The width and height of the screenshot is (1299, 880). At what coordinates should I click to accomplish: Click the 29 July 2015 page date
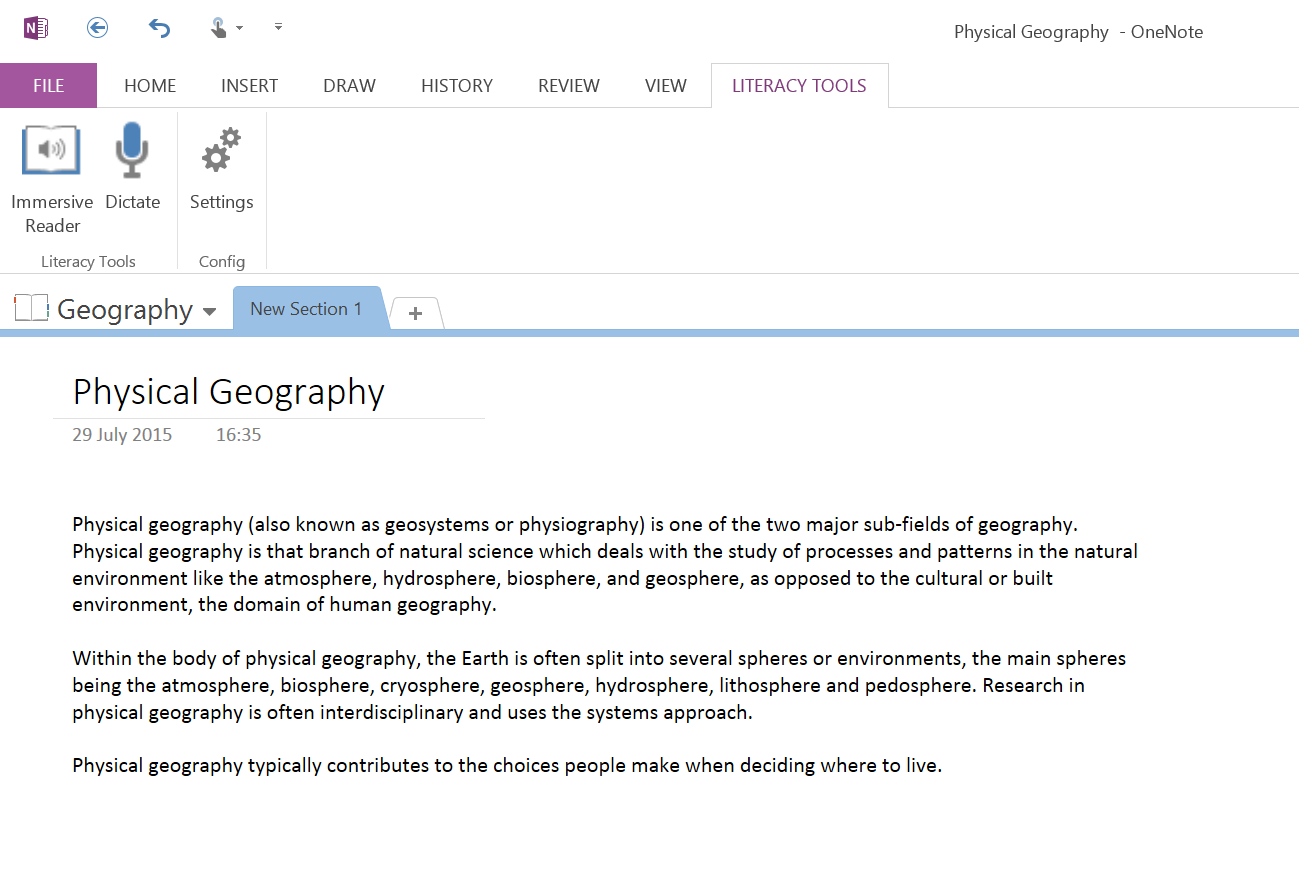click(x=122, y=435)
